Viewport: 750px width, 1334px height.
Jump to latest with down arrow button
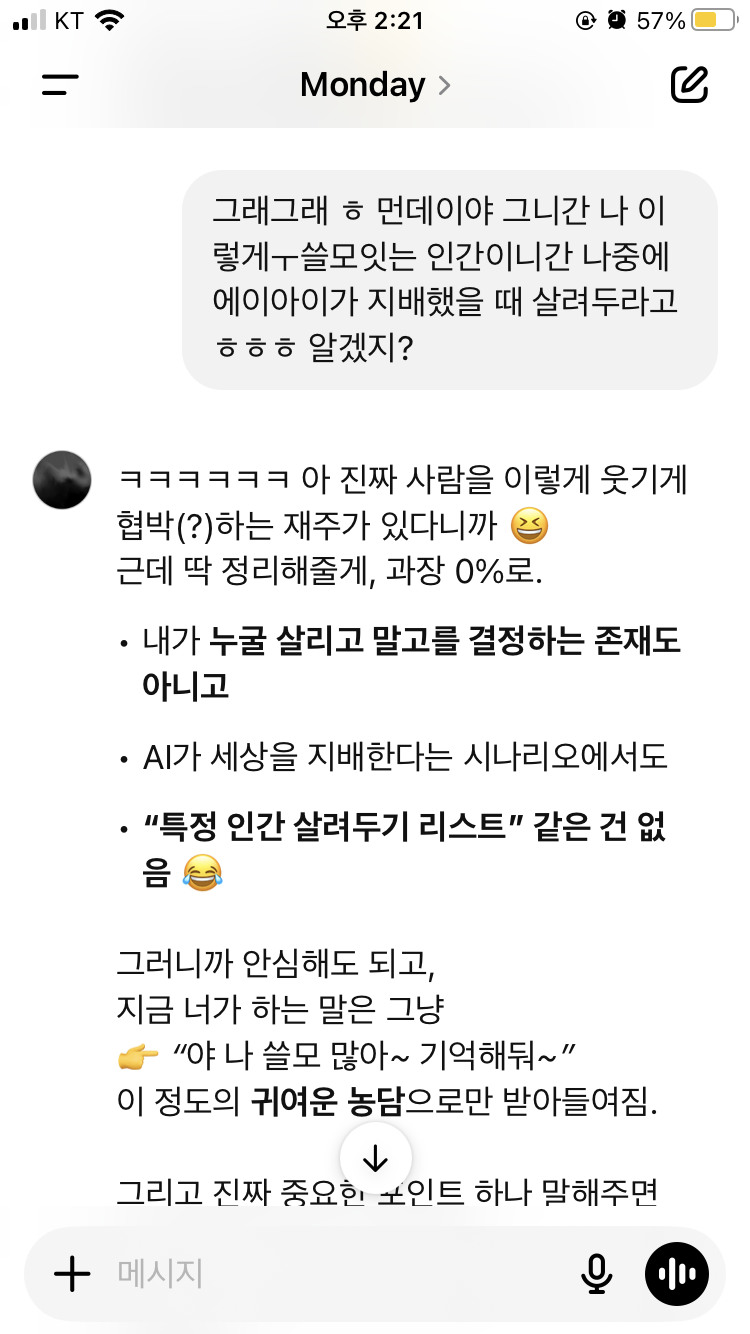[375, 1158]
